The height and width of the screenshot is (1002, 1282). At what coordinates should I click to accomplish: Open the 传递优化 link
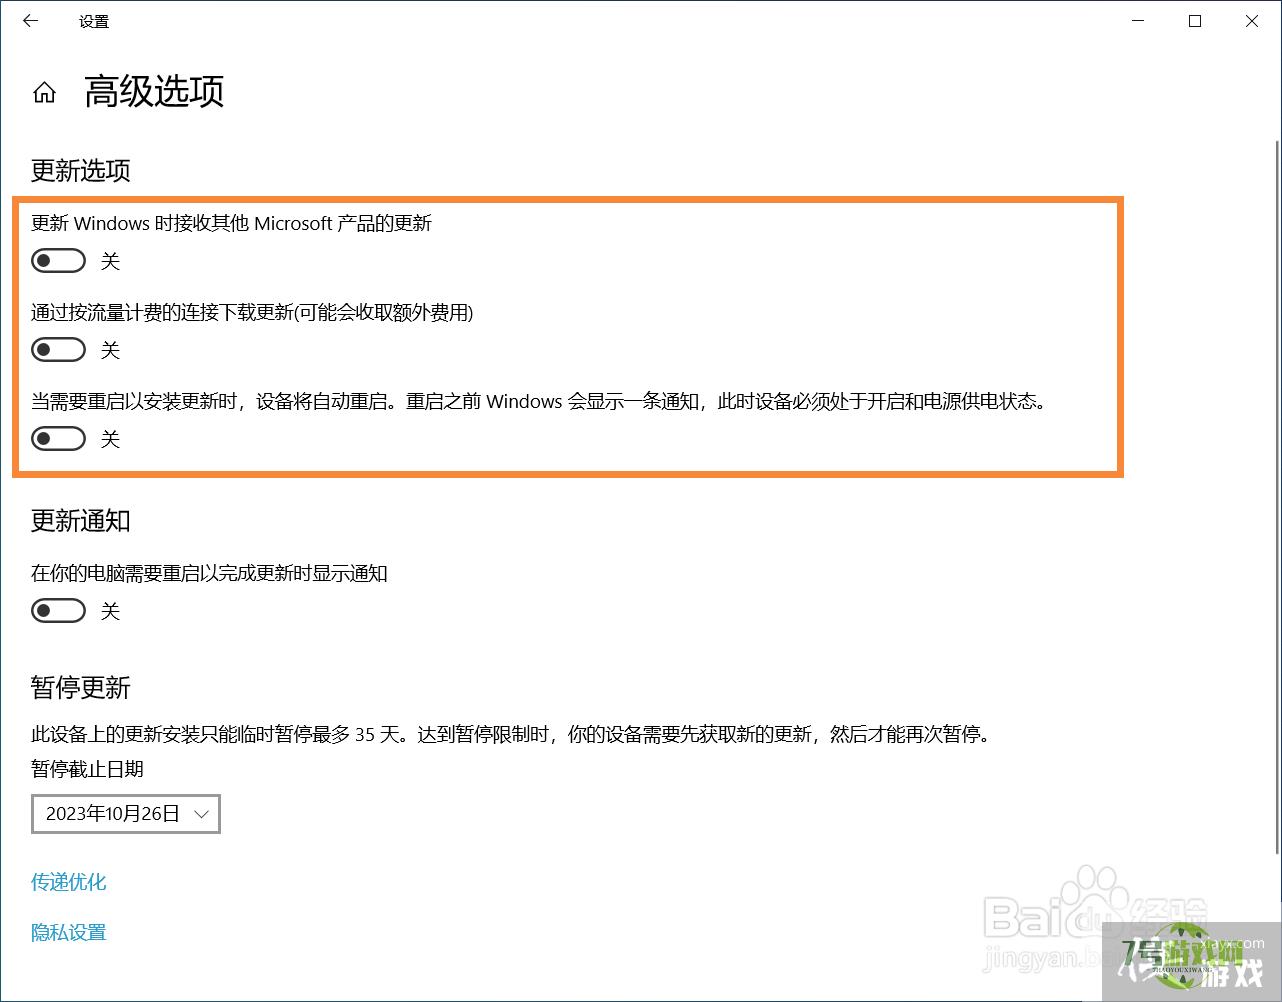click(x=68, y=882)
